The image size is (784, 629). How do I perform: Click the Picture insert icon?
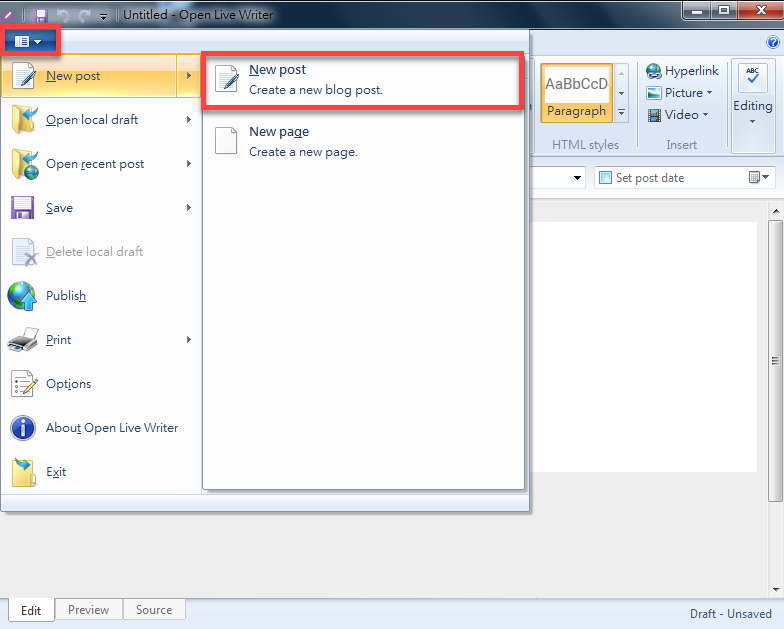tap(654, 93)
